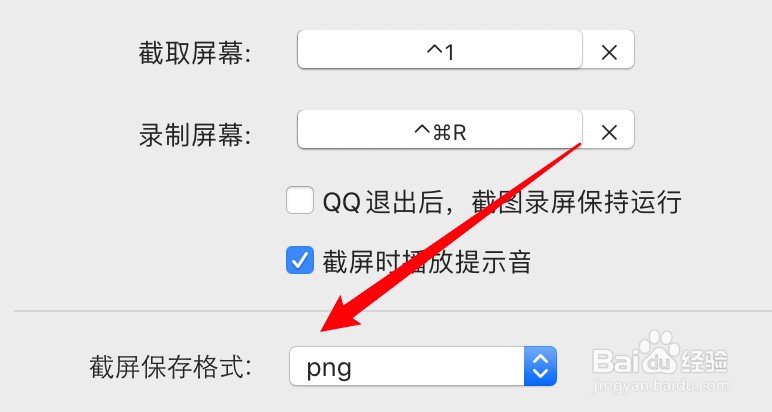Screen dimensions: 772x412
Task: Open the jingyan.baidu.com watermark link
Action: tap(661, 385)
